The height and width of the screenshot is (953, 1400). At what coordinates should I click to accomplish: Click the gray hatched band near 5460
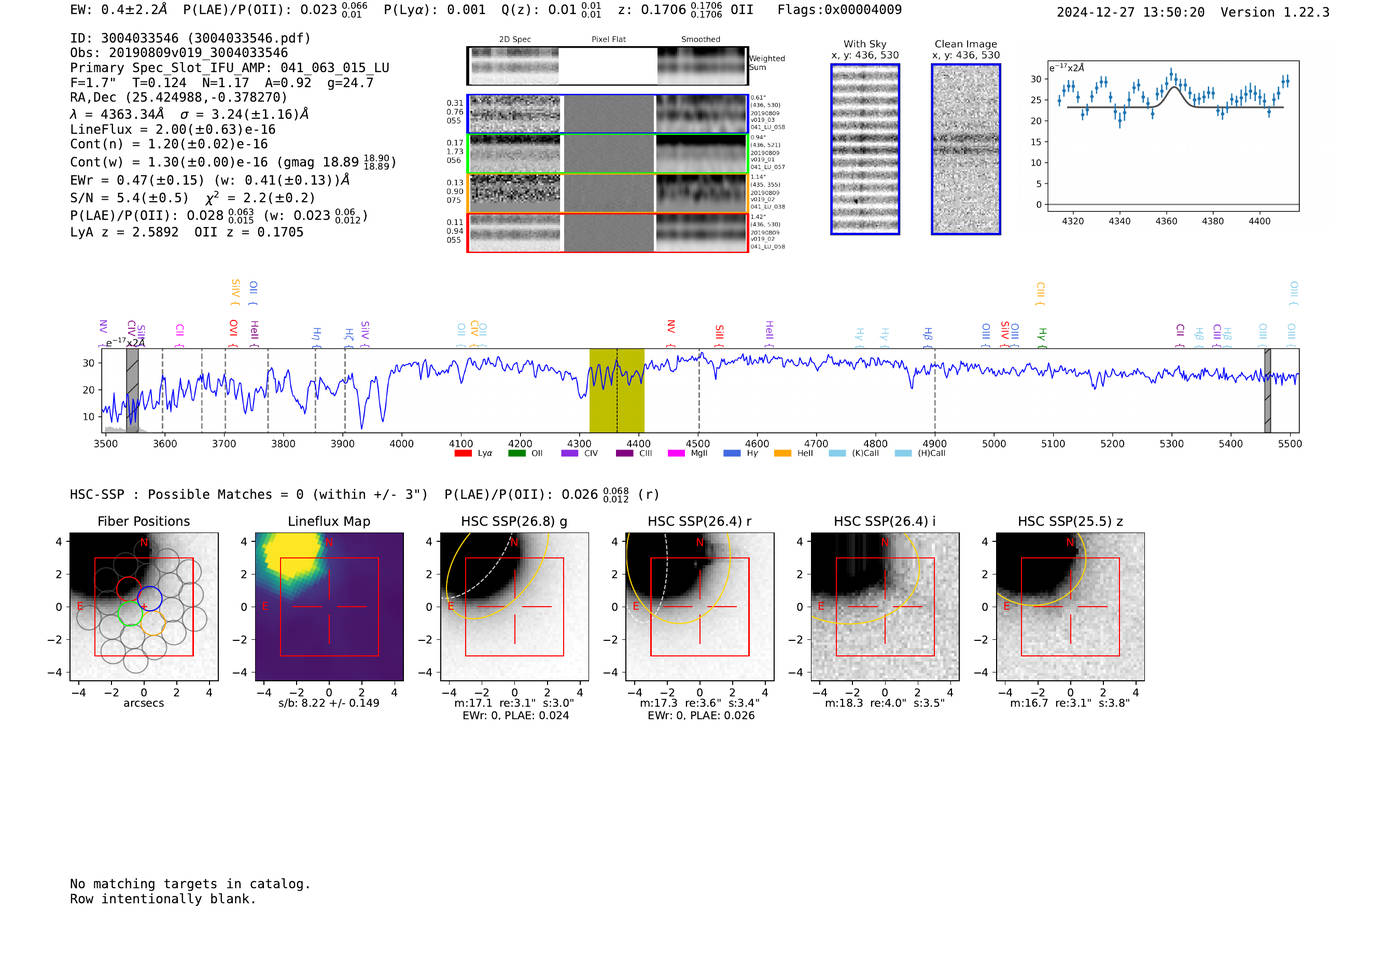pos(1268,390)
